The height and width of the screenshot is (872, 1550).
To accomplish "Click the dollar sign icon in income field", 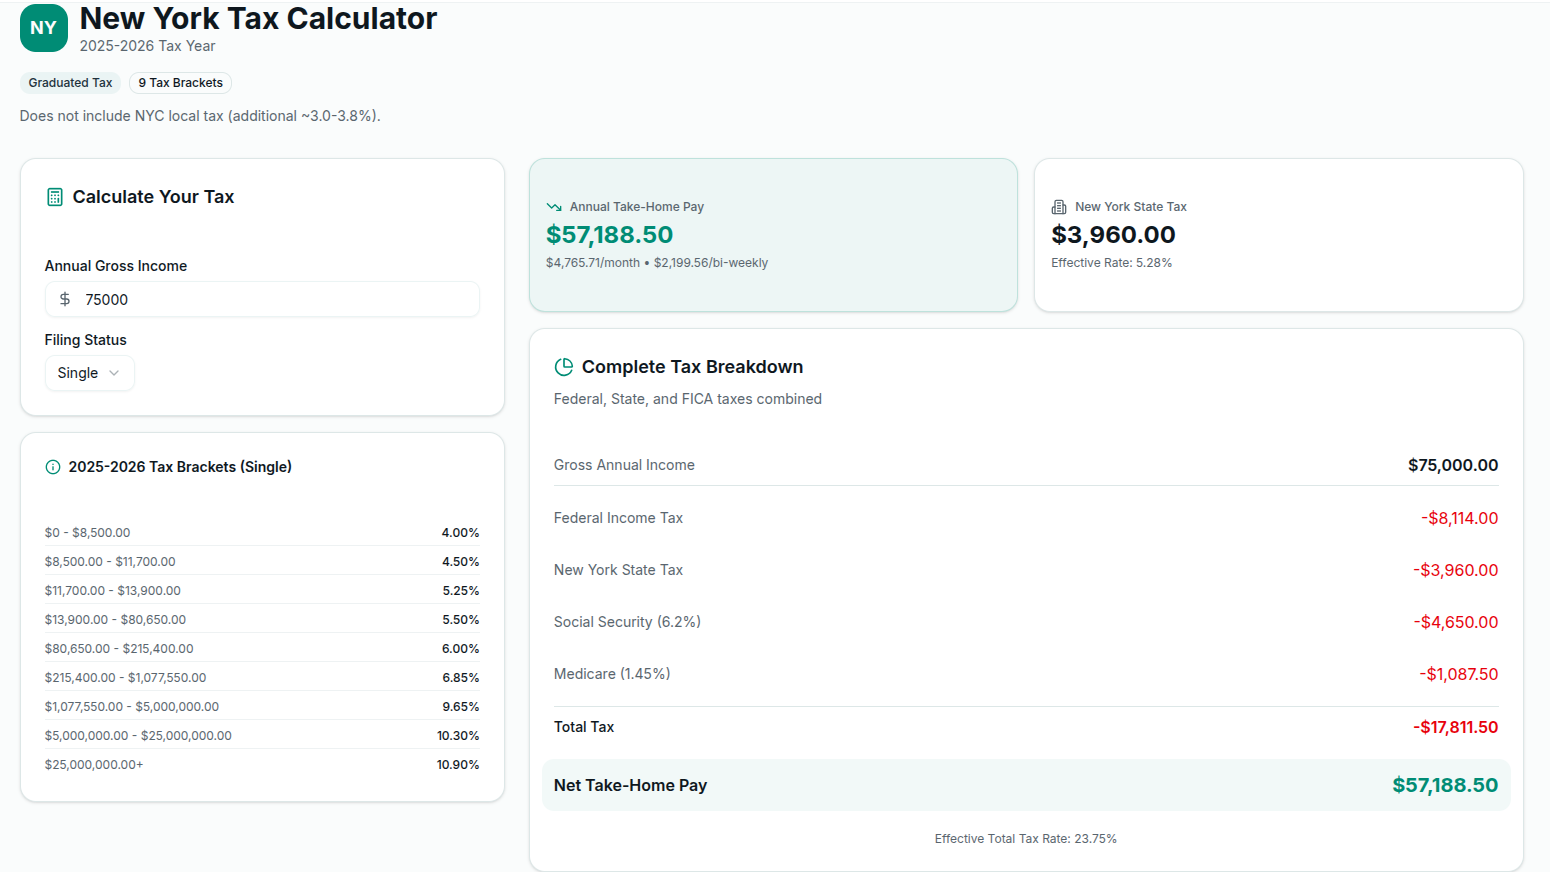I will pos(65,299).
